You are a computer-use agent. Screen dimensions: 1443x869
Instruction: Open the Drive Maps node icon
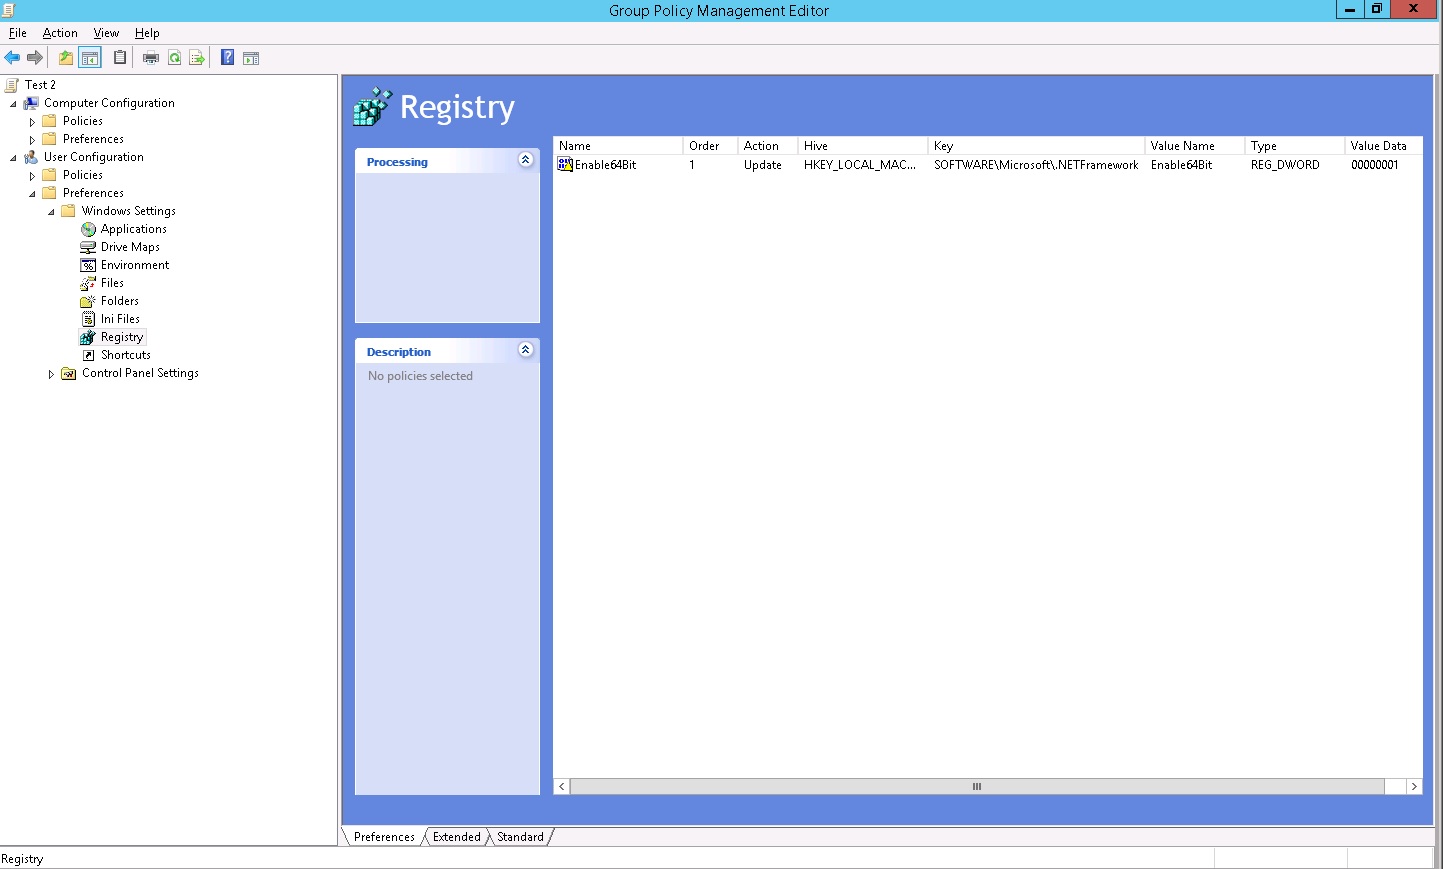89,247
